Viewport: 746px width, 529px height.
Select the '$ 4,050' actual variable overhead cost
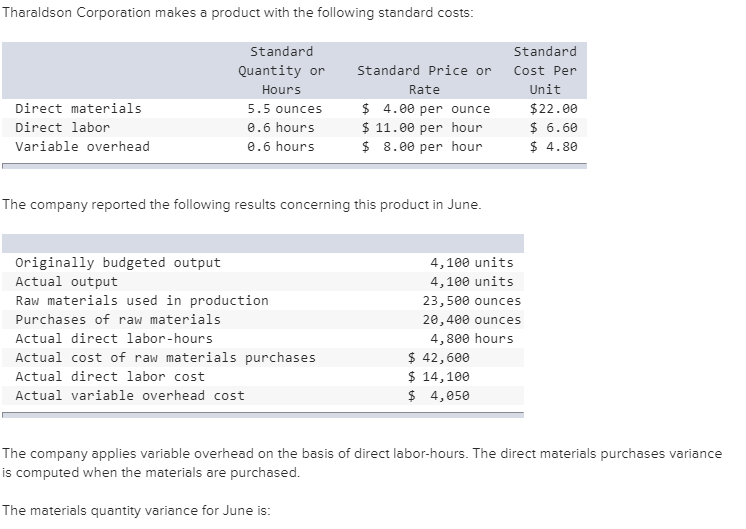coord(439,395)
